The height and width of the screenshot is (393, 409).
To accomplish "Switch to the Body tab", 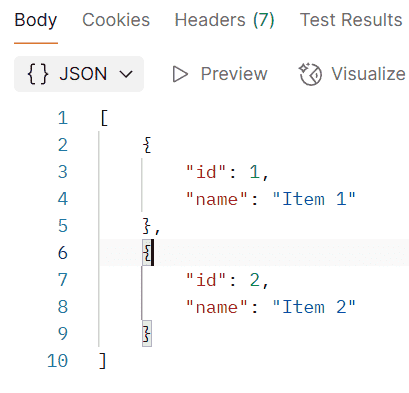I will [36, 20].
